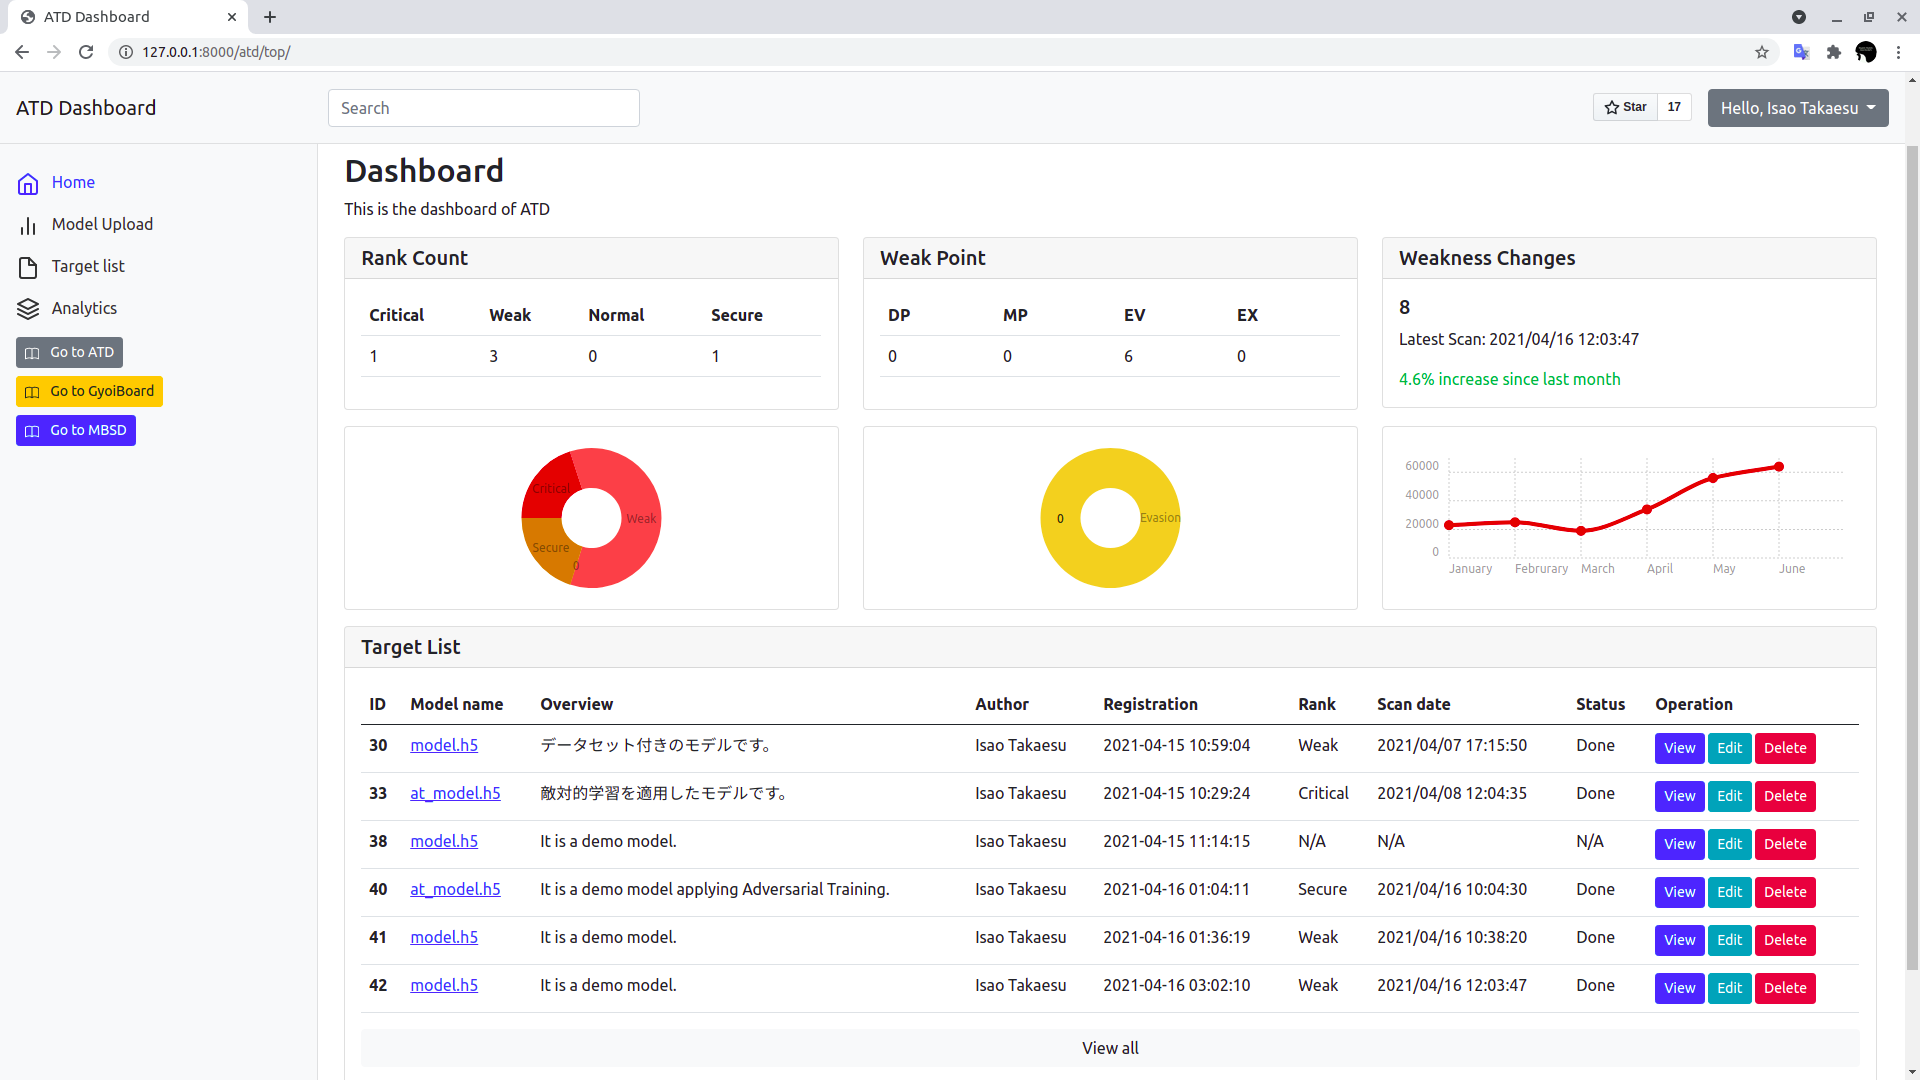Click the Search input field
Screen dimensions: 1920x1080
pyautogui.click(x=483, y=108)
